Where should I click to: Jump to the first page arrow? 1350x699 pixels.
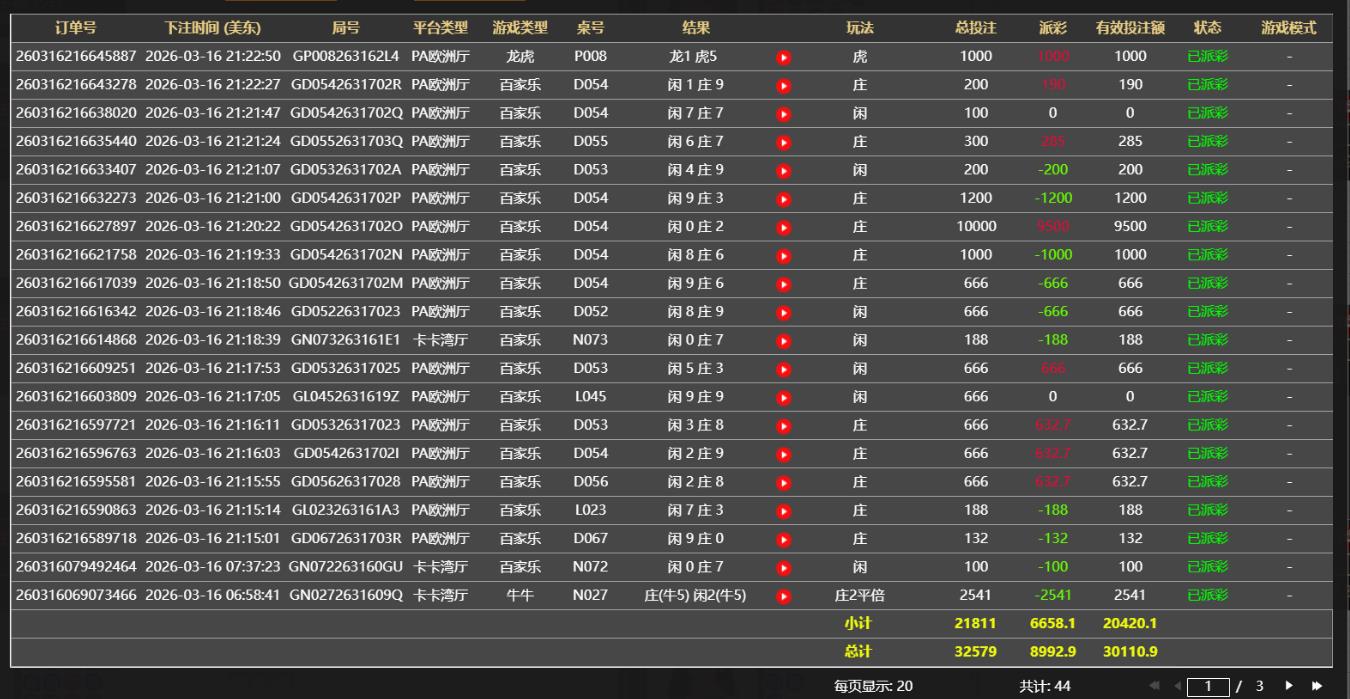click(x=1155, y=686)
